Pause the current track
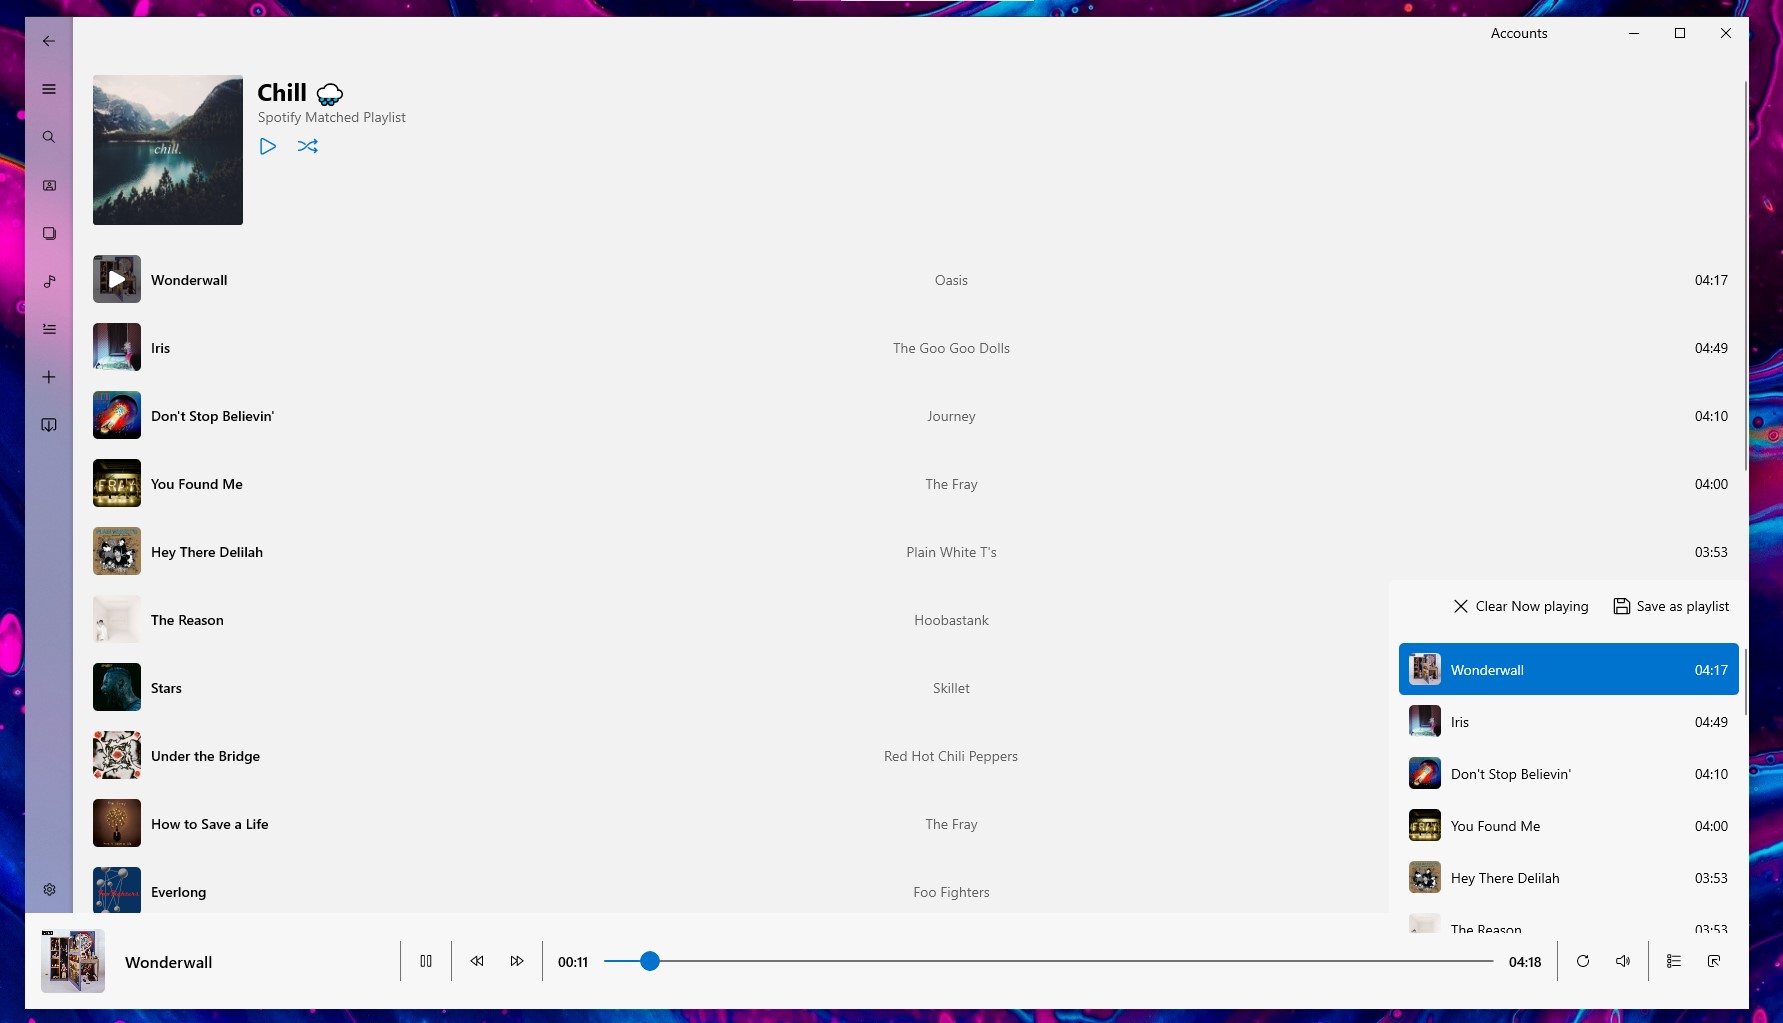The width and height of the screenshot is (1783, 1023). (x=426, y=961)
